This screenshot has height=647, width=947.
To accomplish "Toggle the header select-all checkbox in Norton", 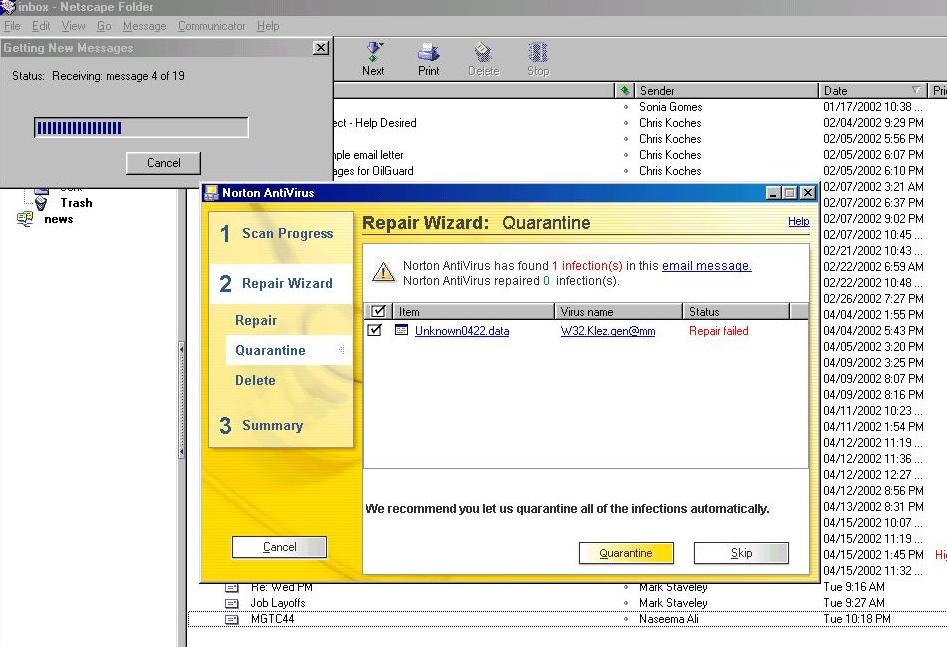I will (378, 311).
